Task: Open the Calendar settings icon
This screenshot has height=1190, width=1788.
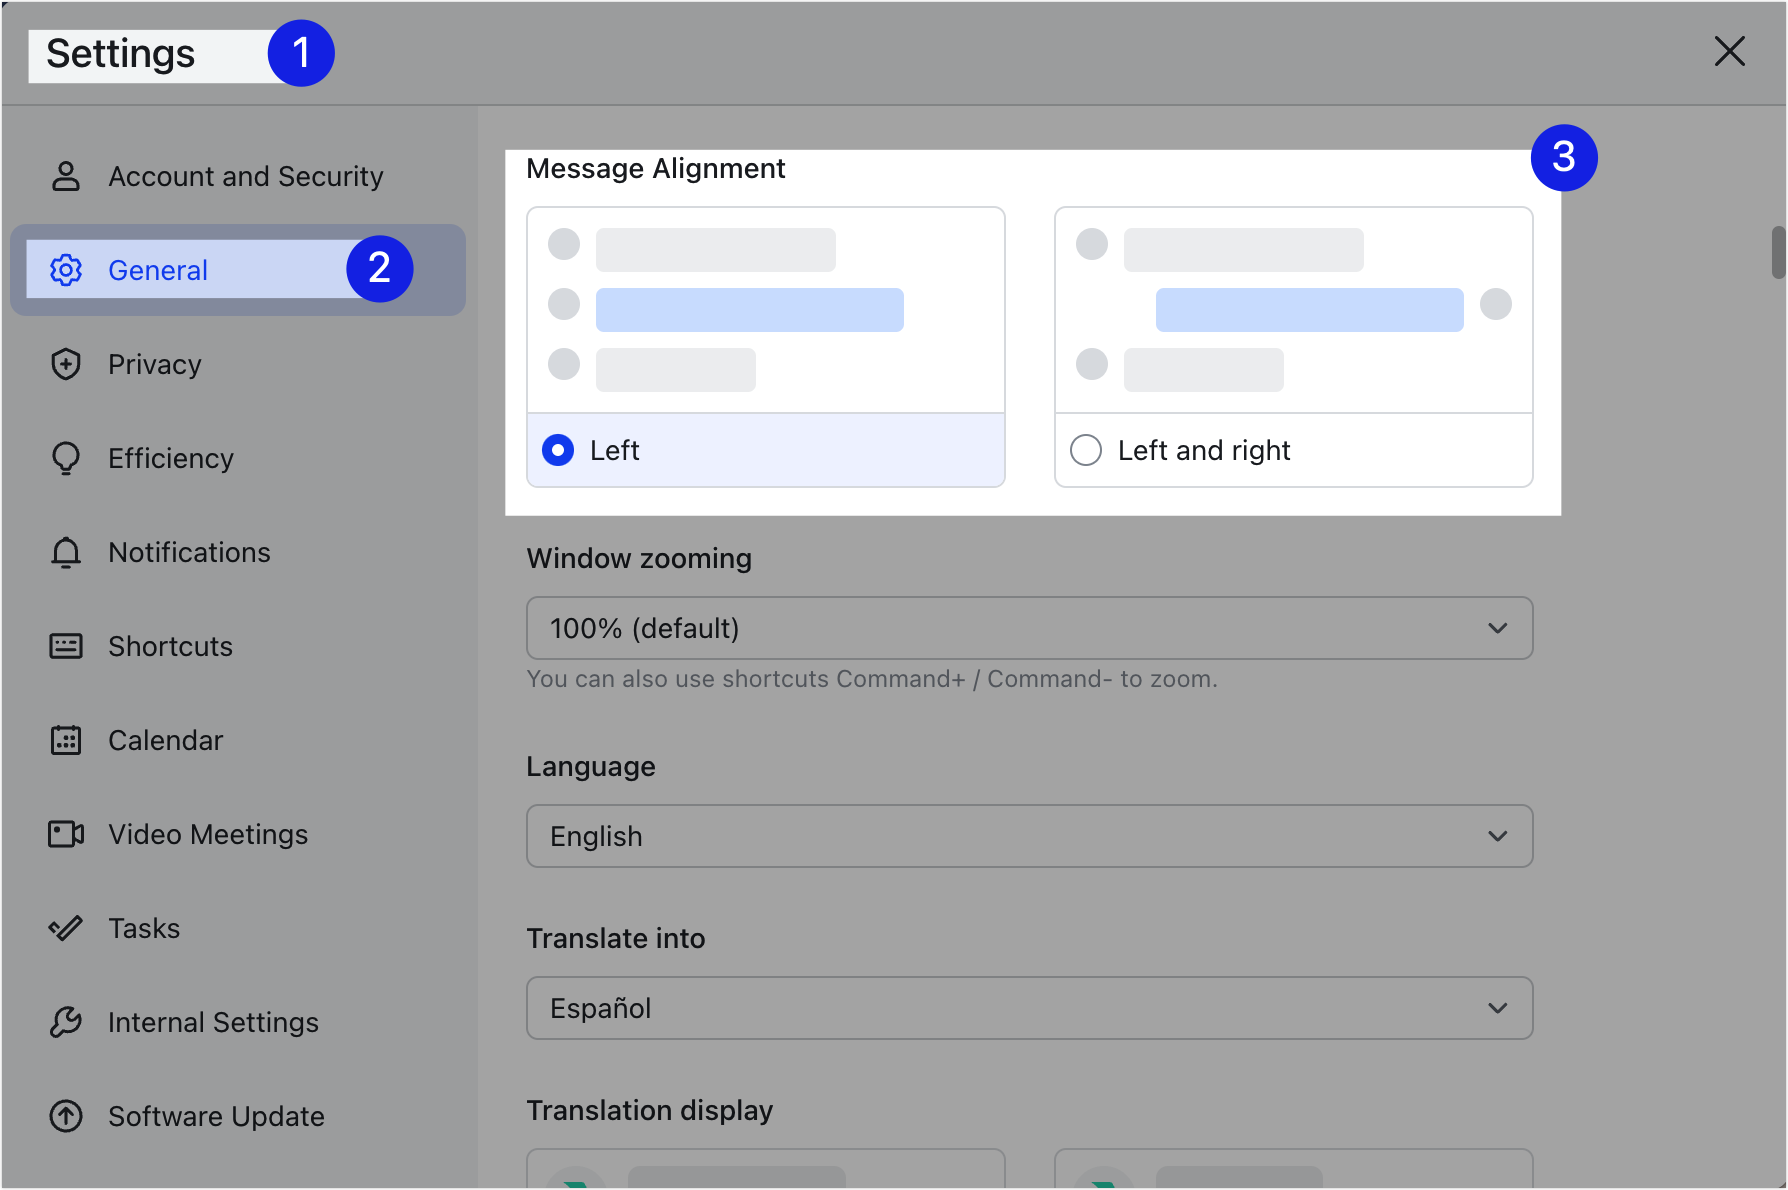Action: tap(65, 740)
